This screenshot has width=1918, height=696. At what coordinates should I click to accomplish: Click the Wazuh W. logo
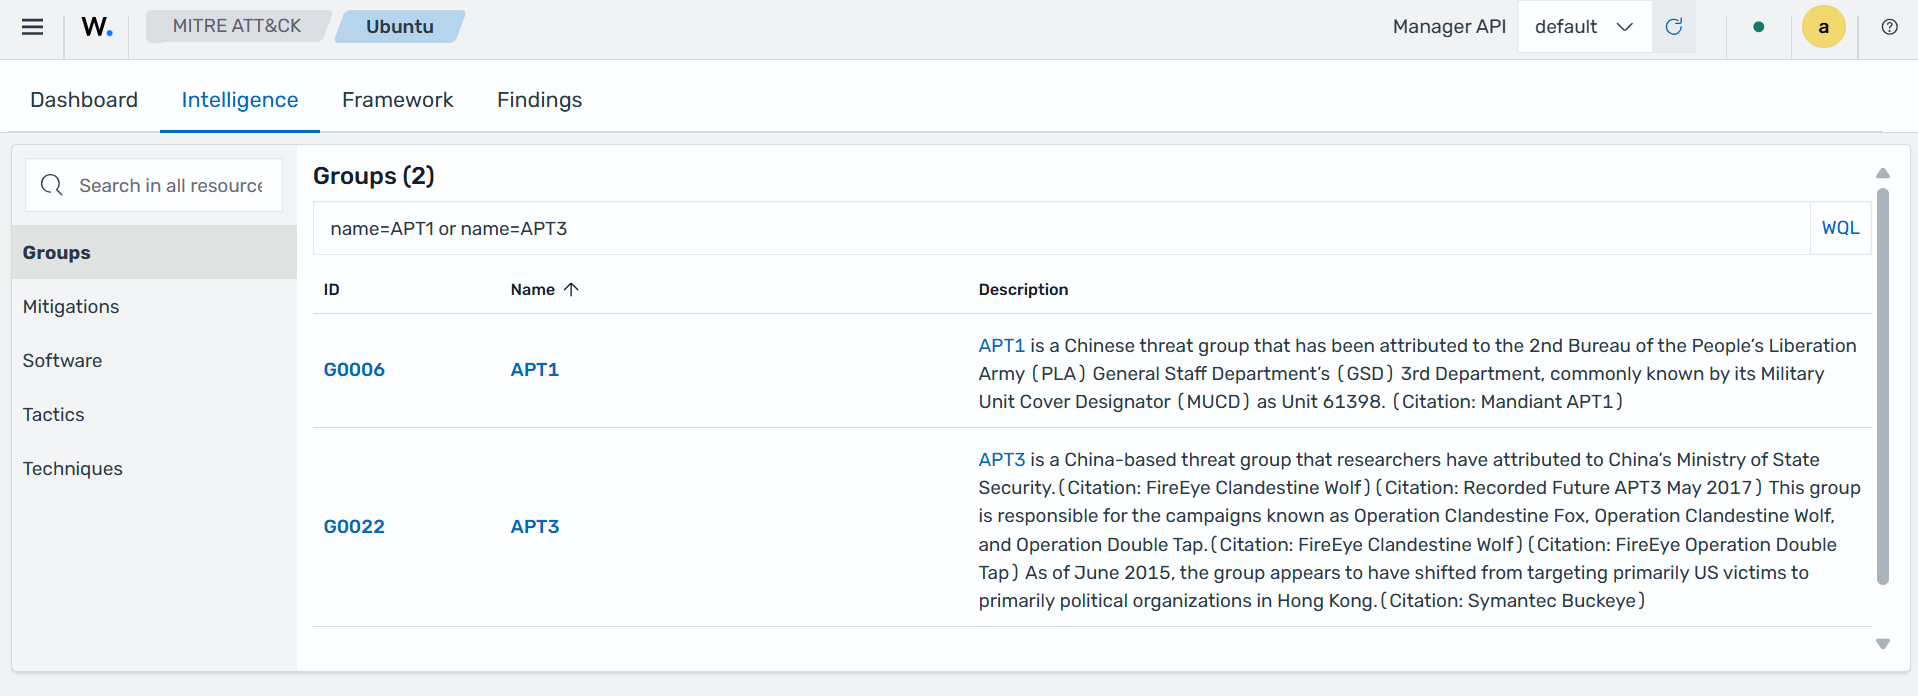(x=97, y=27)
